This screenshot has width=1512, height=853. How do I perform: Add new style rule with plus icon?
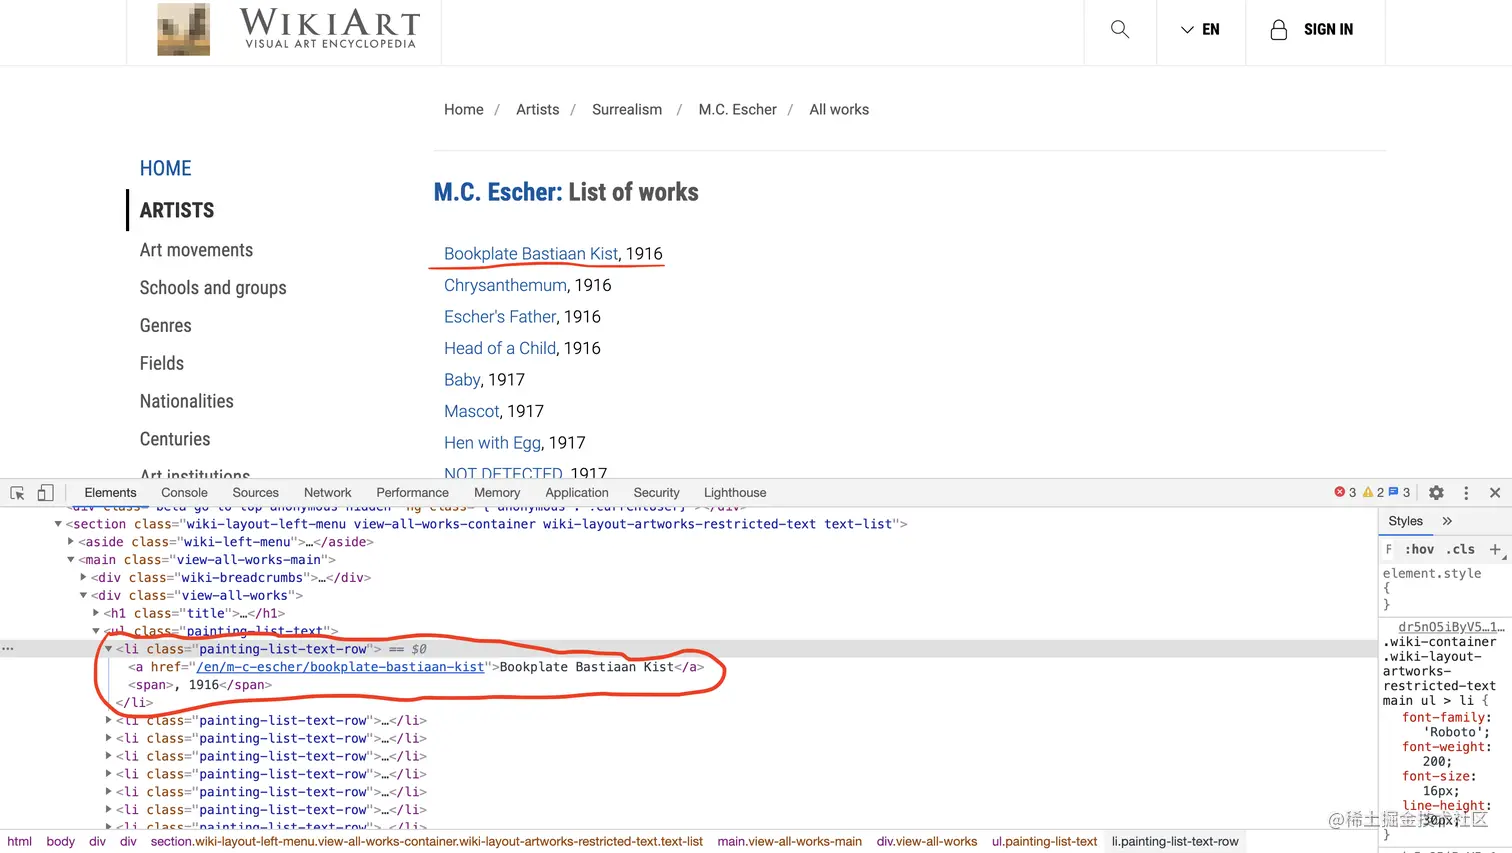pyautogui.click(x=1495, y=549)
